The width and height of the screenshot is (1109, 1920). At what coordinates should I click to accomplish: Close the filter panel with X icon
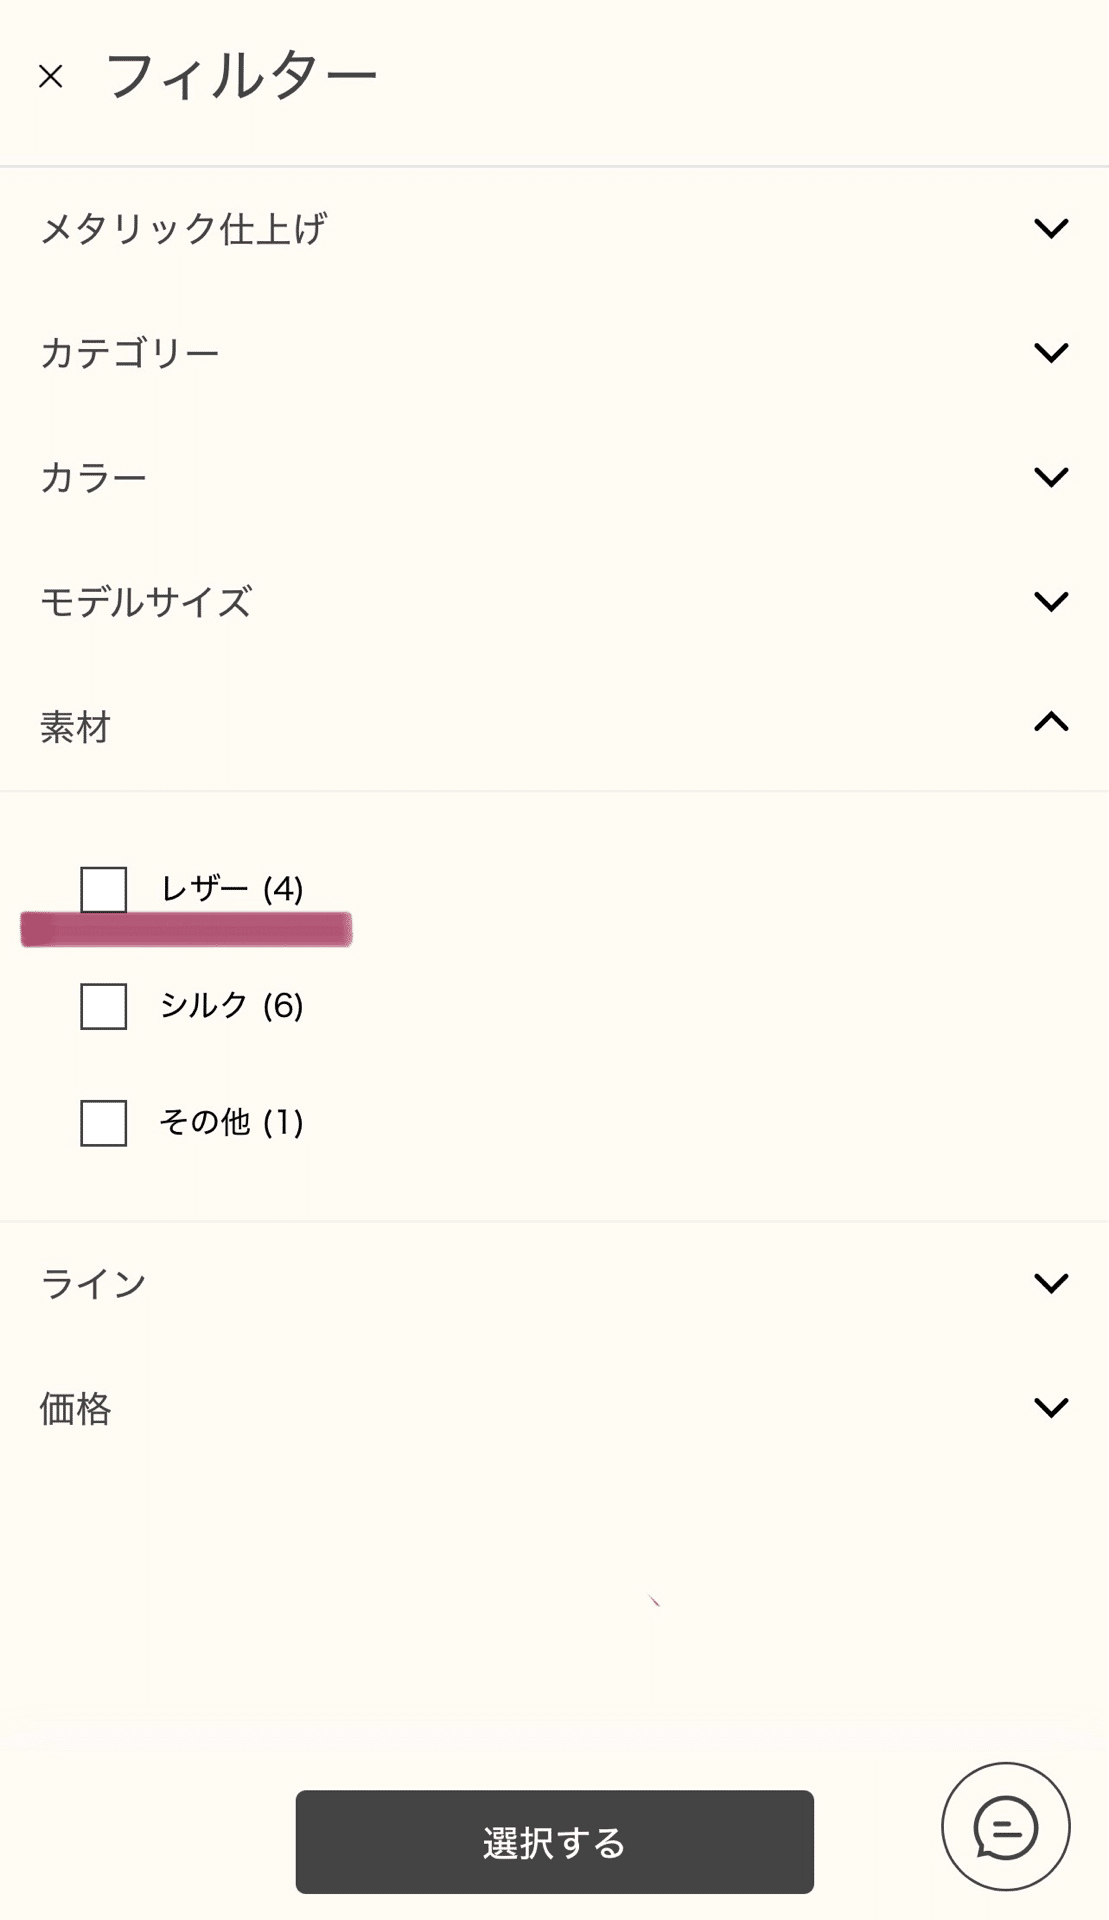(x=51, y=77)
